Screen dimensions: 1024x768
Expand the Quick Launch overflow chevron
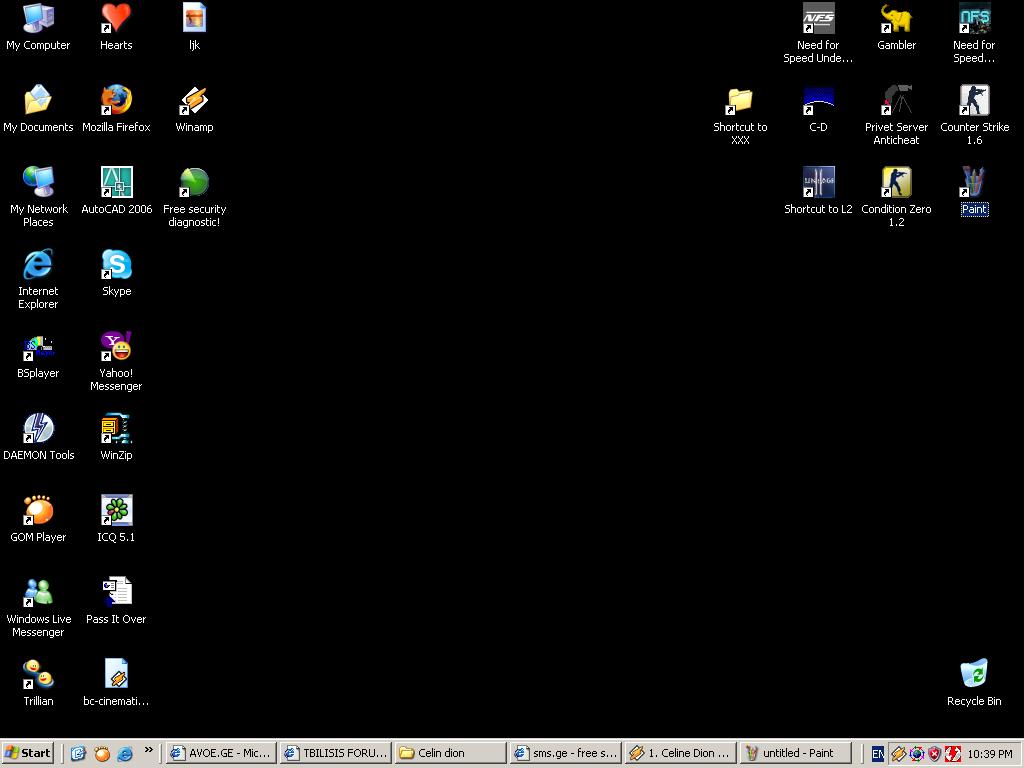tap(149, 750)
